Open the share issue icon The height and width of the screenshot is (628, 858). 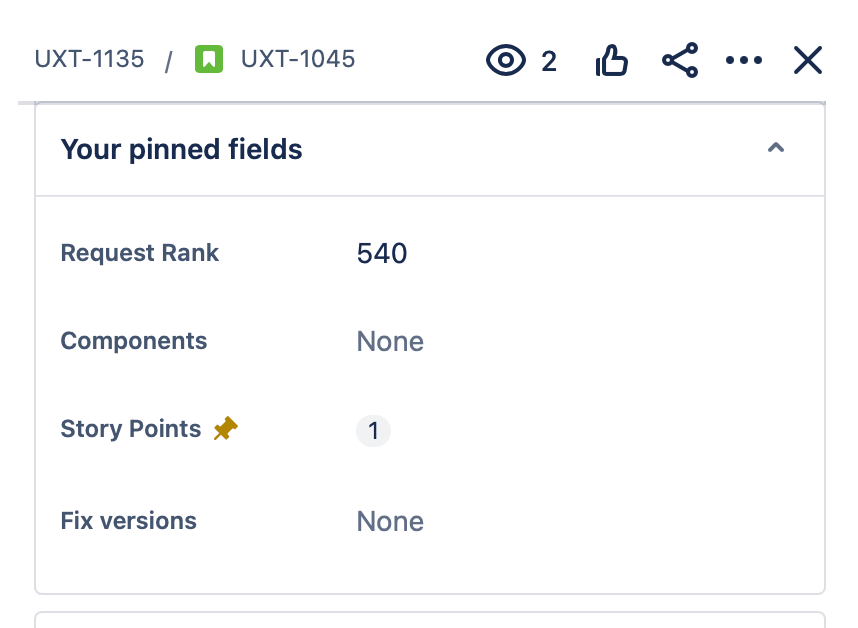click(680, 61)
